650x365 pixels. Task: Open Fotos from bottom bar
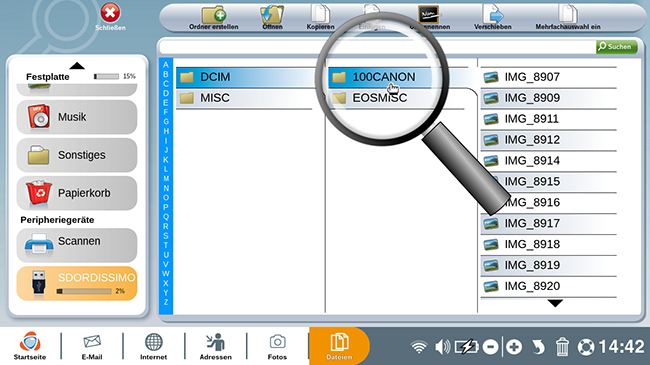pos(277,346)
